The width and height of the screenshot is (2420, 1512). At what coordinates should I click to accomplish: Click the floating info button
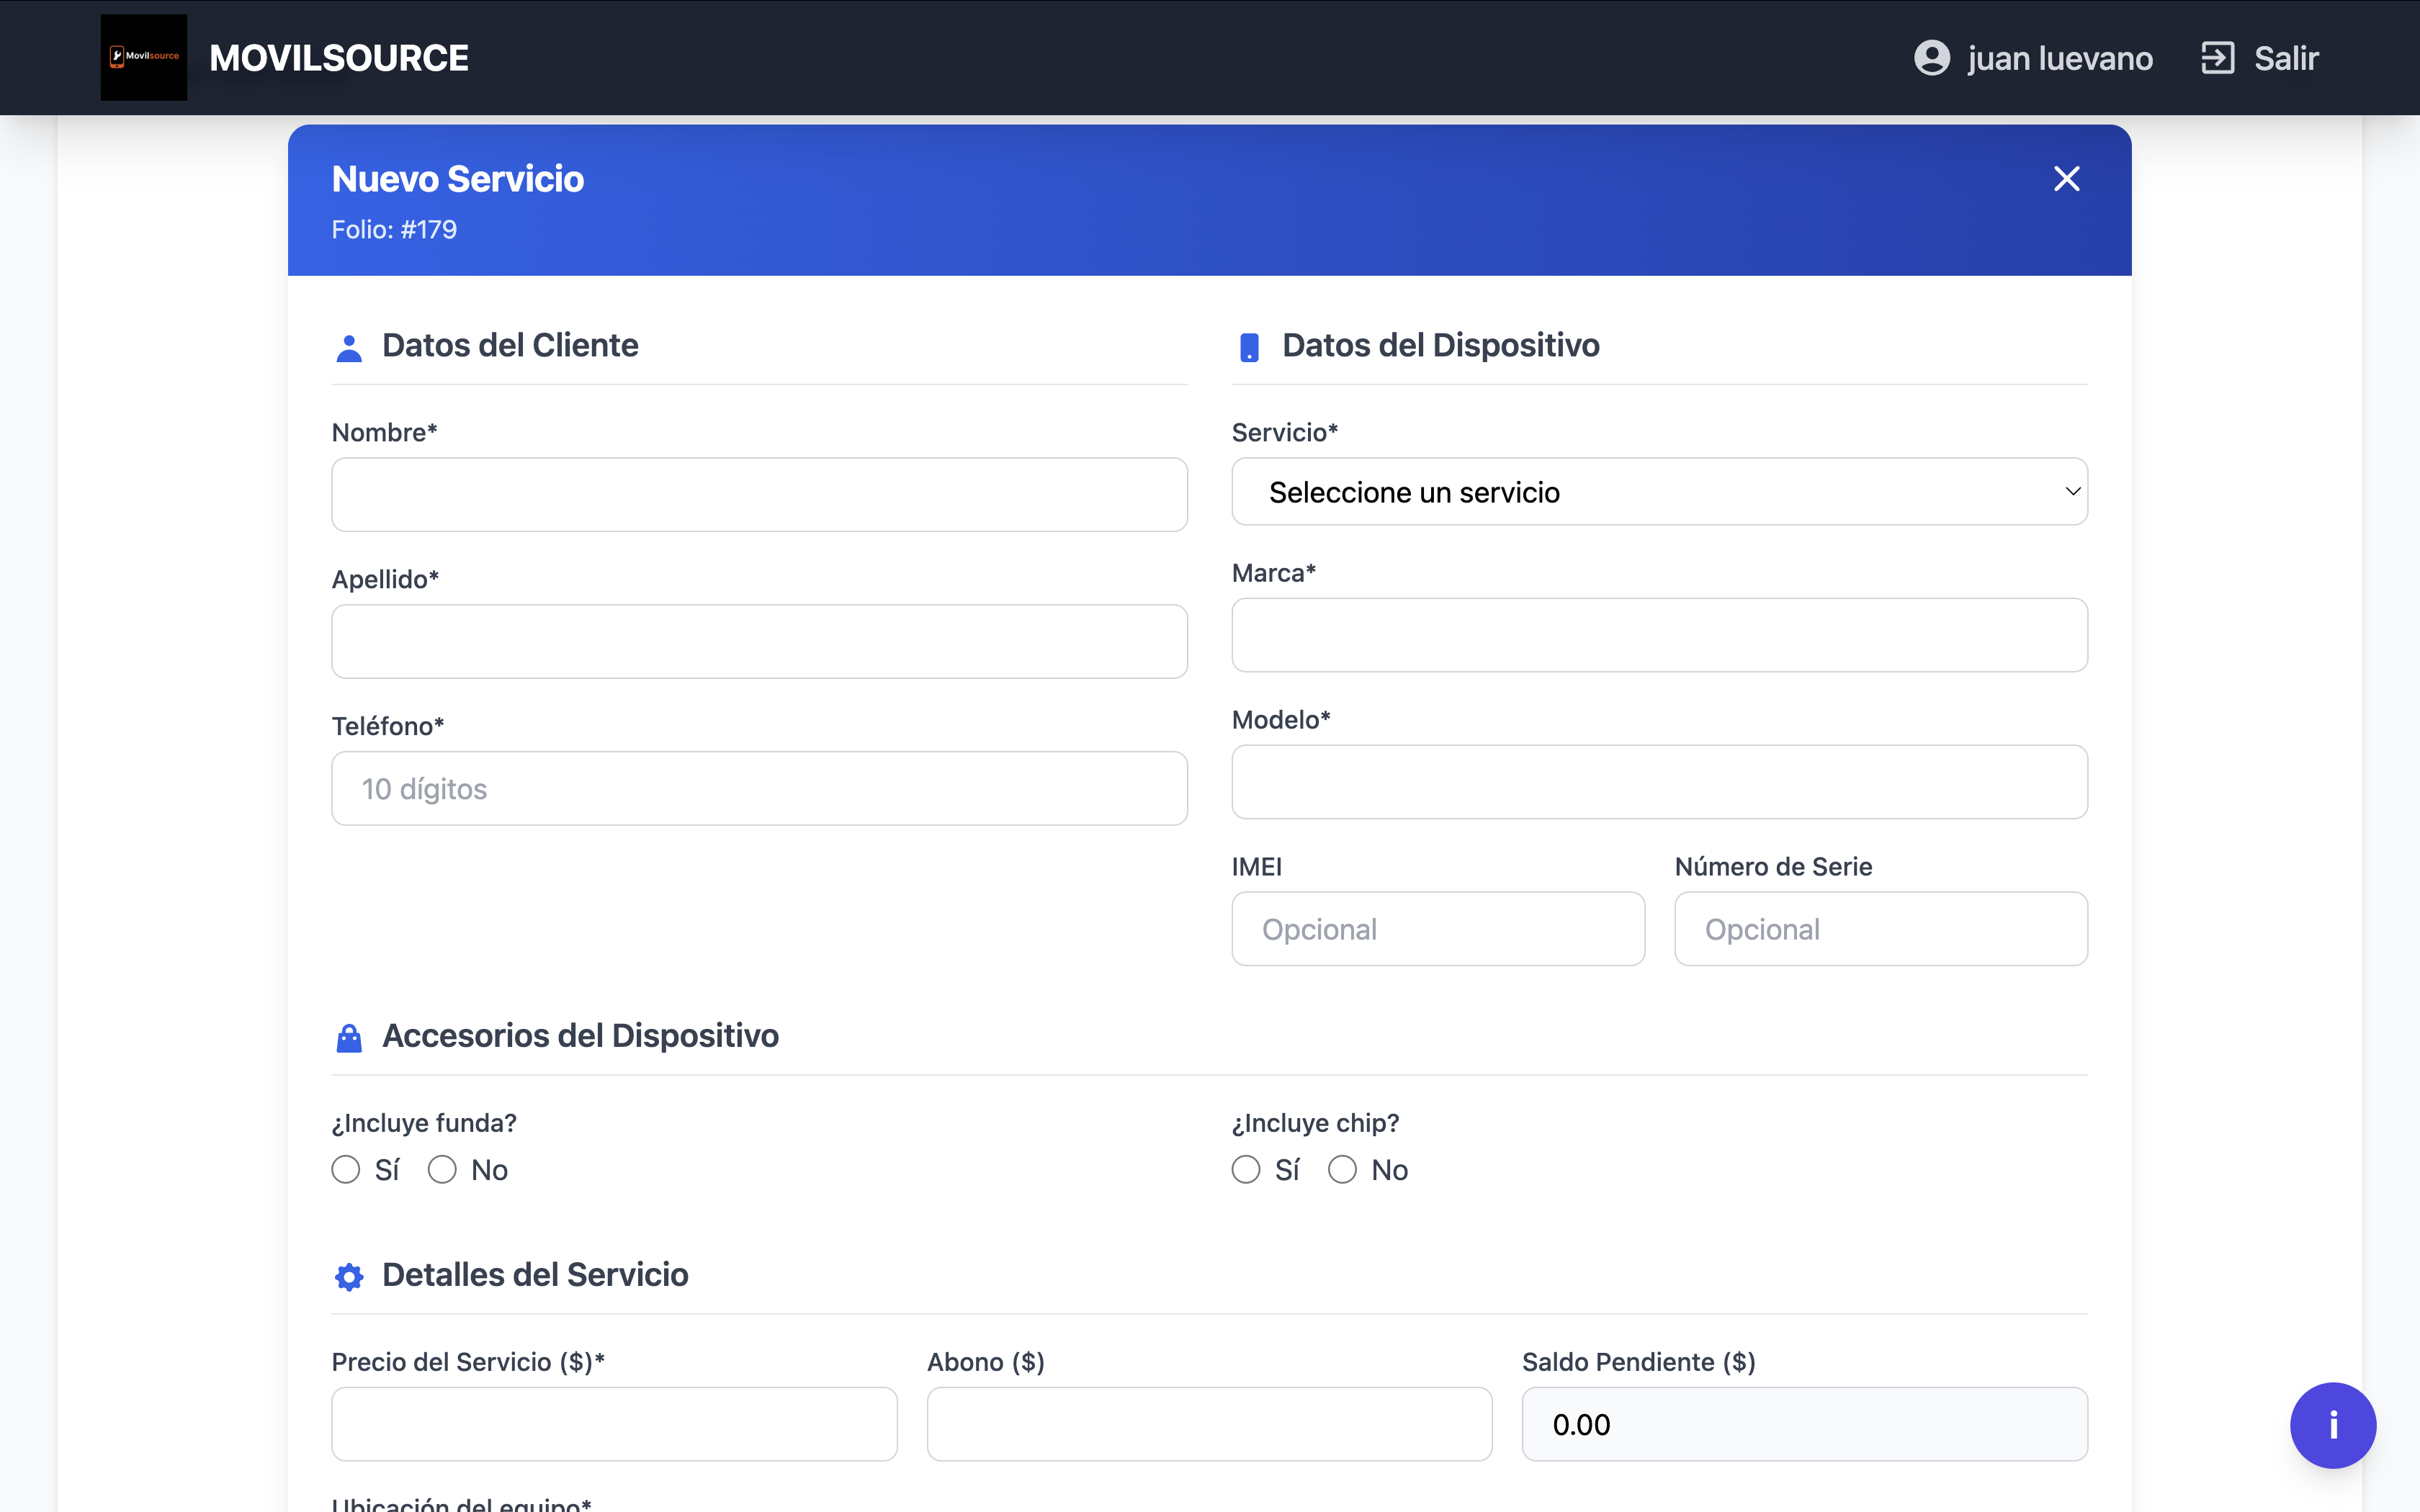coord(2333,1425)
